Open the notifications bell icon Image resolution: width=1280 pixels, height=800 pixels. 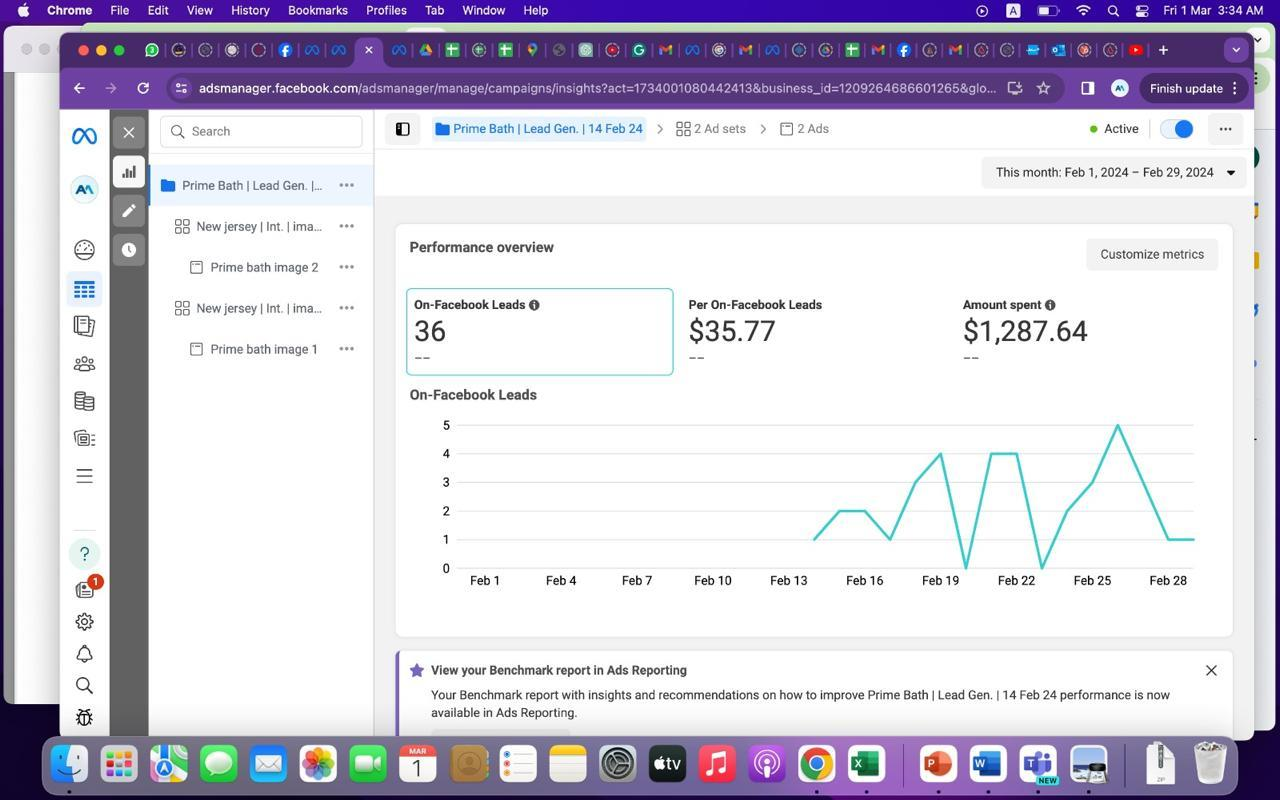[x=84, y=653]
